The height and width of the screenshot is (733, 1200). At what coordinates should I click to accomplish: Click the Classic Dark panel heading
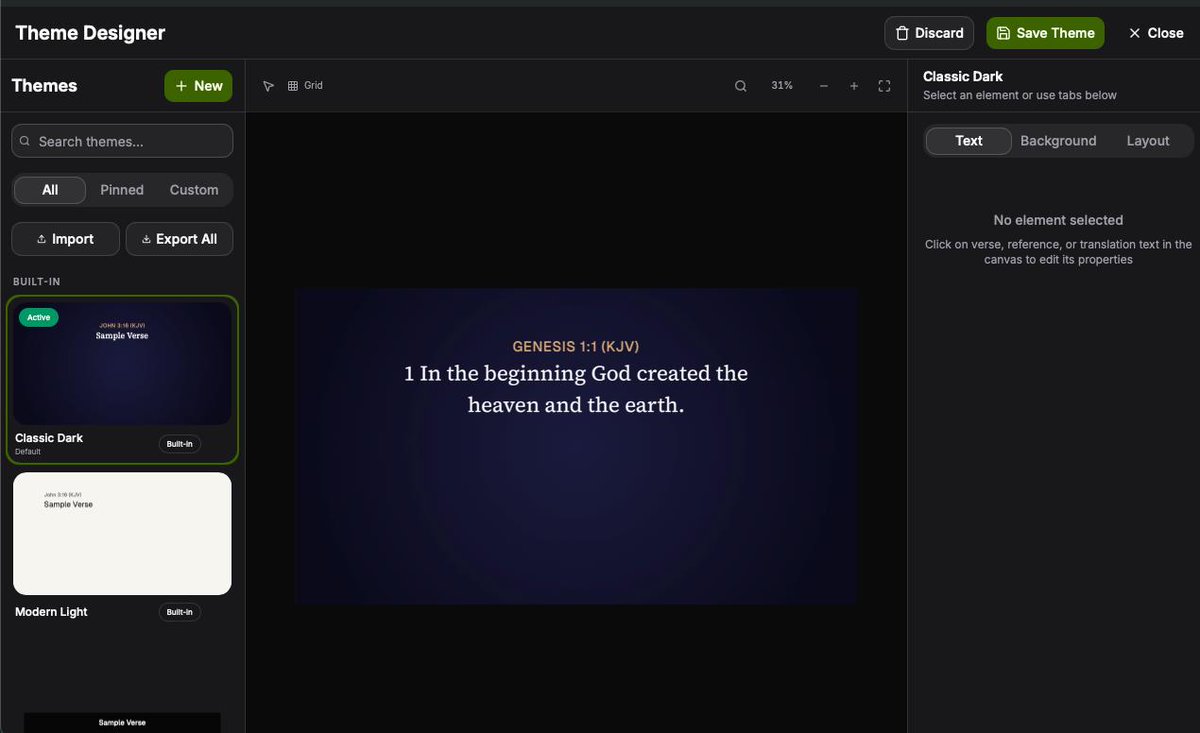coord(963,76)
